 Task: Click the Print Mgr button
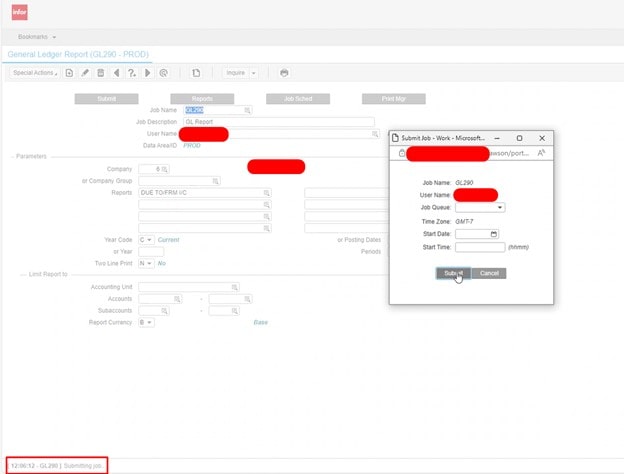click(x=394, y=99)
